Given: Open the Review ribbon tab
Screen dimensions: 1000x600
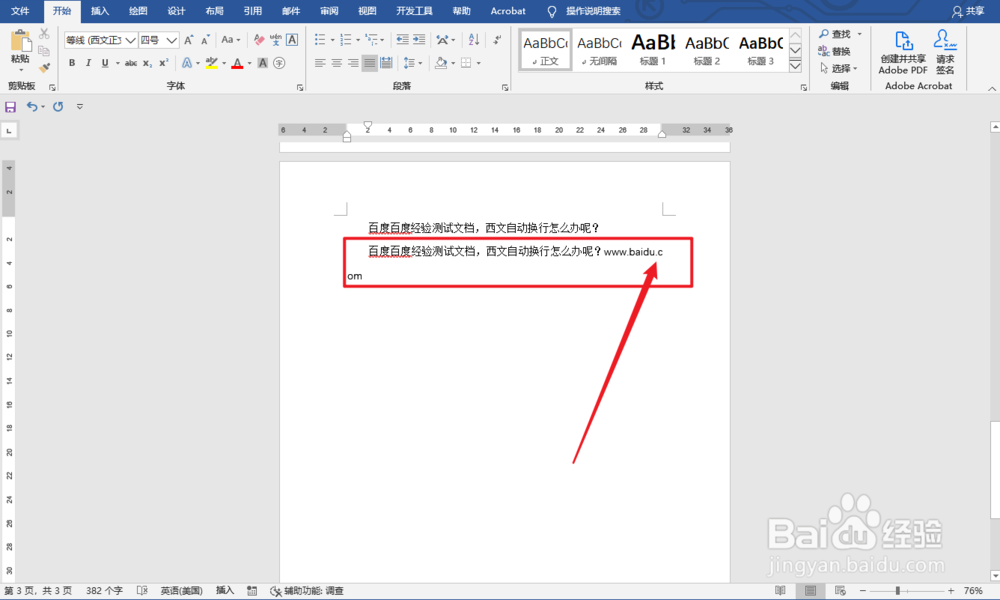Looking at the screenshot, I should pos(329,11).
